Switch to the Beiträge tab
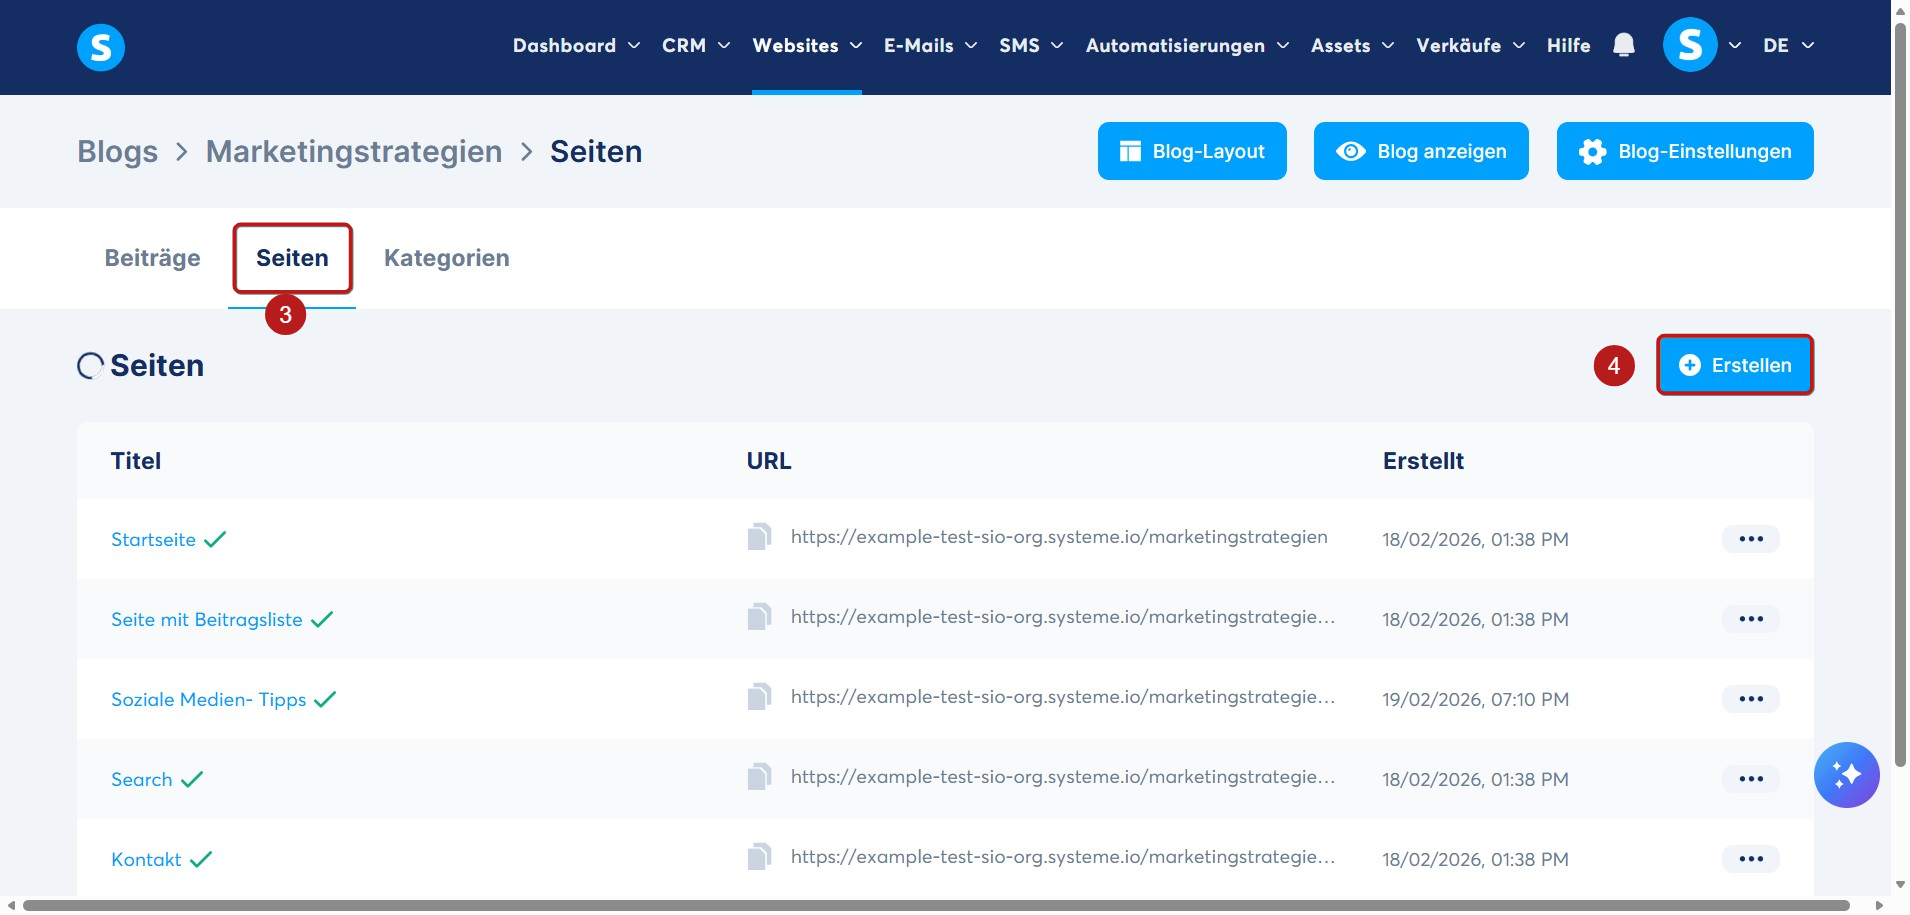The height and width of the screenshot is (915, 1910). pos(152,258)
